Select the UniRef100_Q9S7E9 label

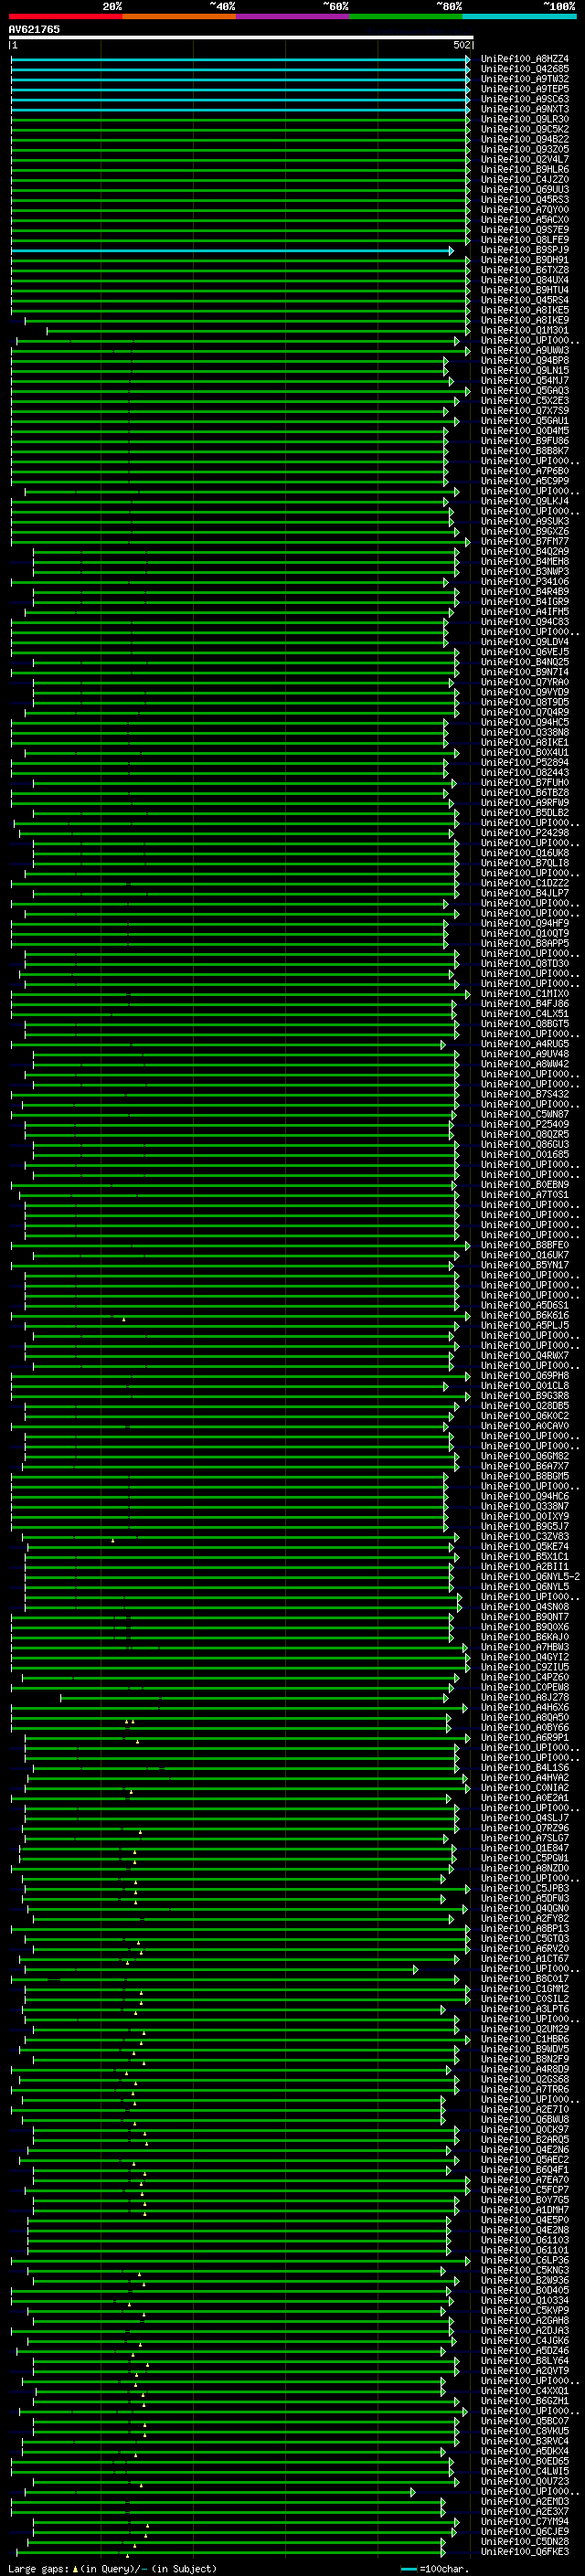[x=525, y=230]
